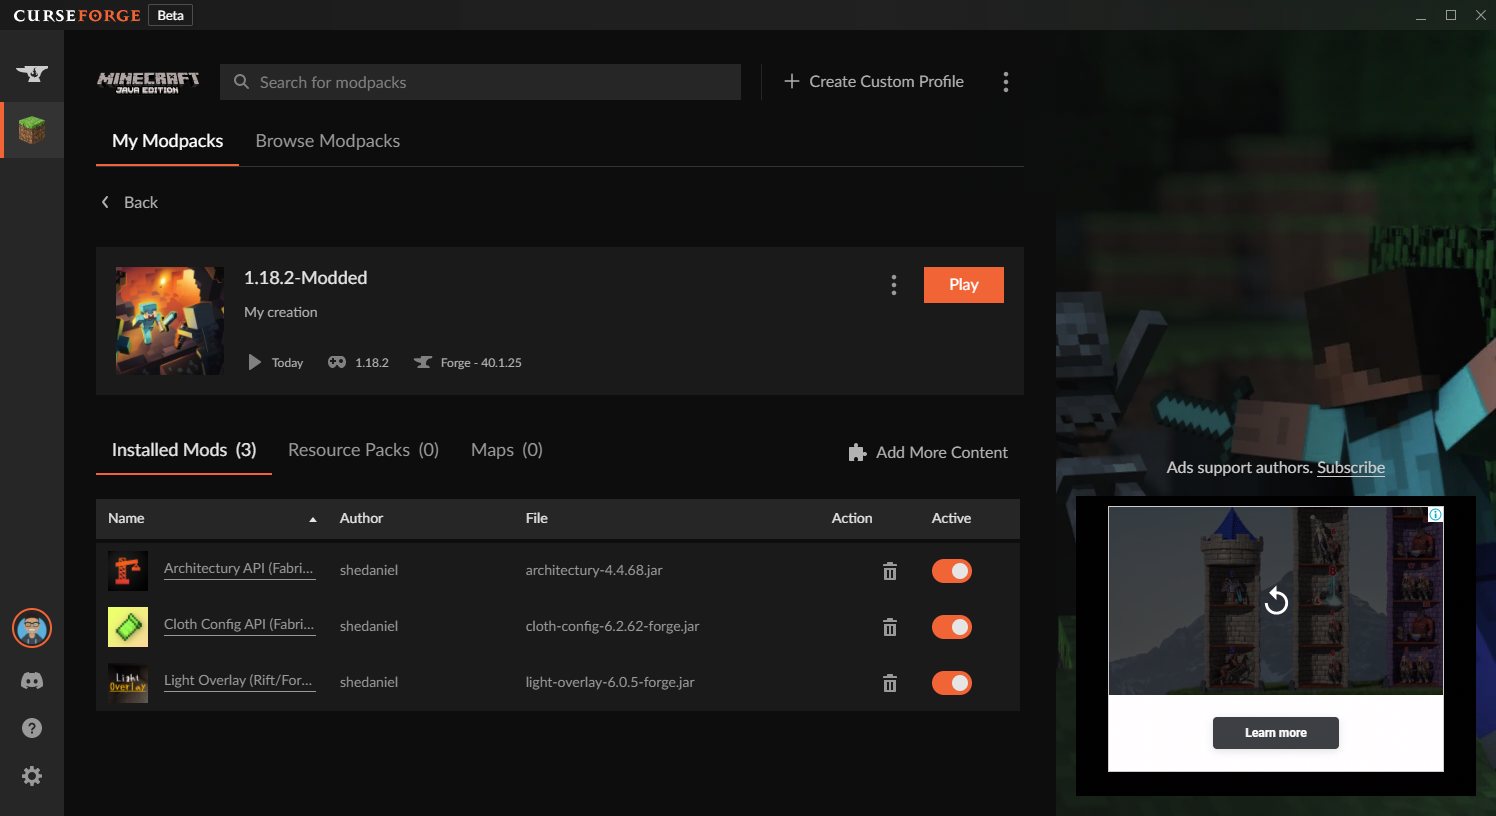The height and width of the screenshot is (816, 1496).
Task: Click the user profile avatar
Action: point(32,628)
